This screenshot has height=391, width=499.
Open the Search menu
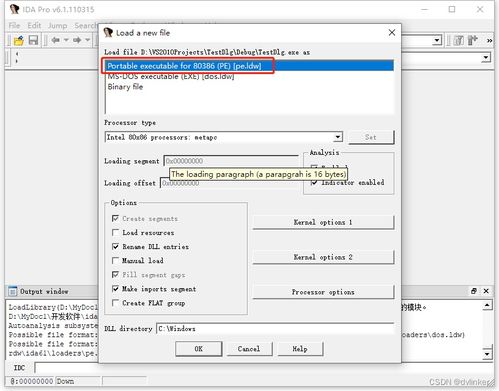(86, 26)
